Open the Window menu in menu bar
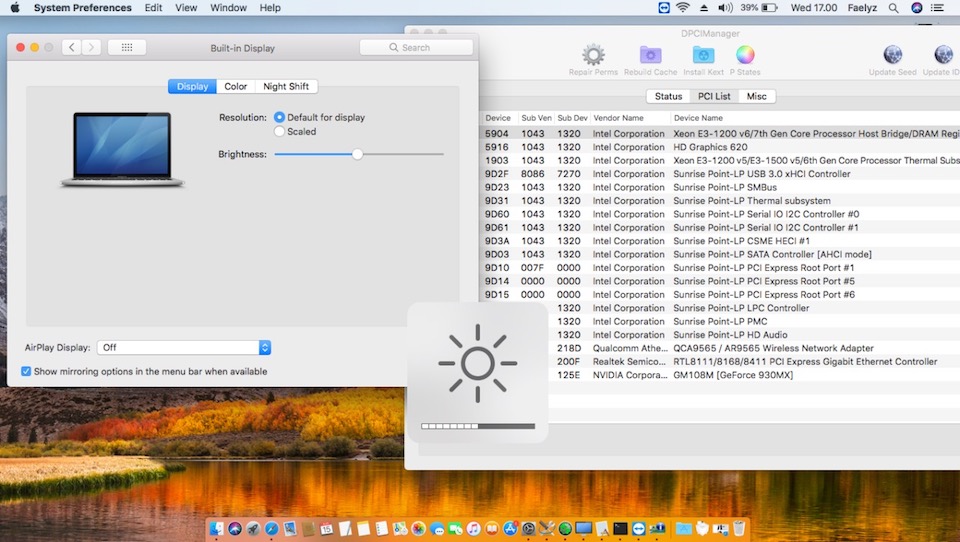The height and width of the screenshot is (542, 960). pyautogui.click(x=229, y=8)
